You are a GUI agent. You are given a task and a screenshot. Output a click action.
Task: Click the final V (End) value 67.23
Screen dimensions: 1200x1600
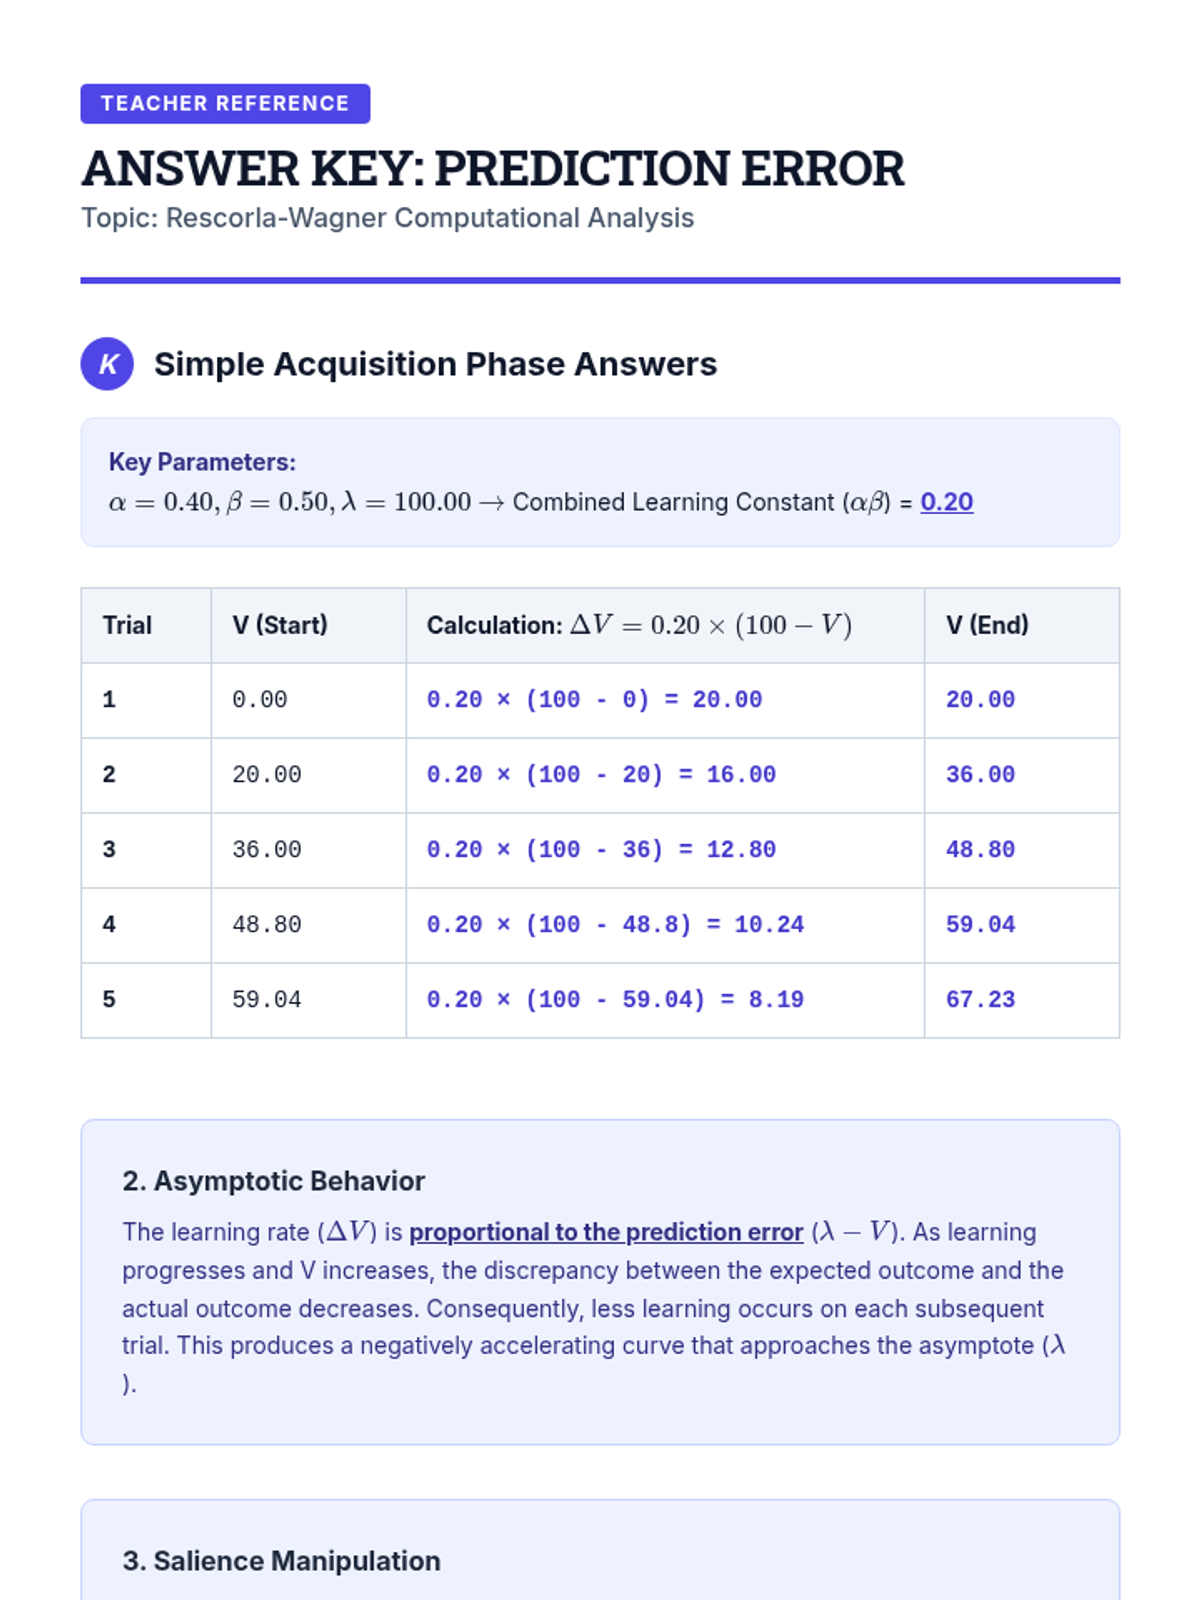click(980, 1000)
